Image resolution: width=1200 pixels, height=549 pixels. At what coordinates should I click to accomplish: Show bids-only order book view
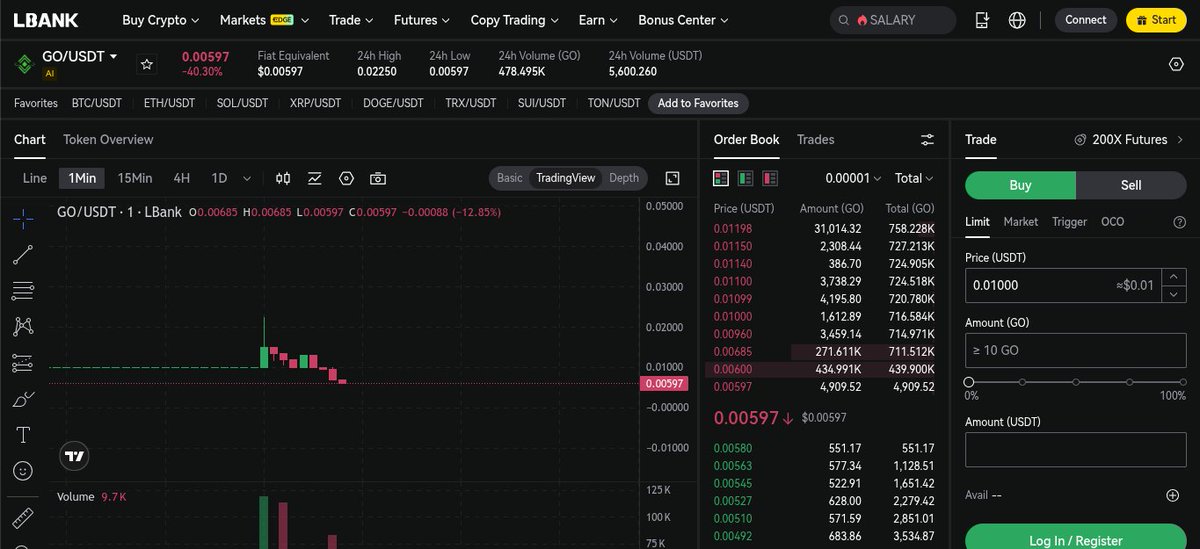[x=745, y=178]
